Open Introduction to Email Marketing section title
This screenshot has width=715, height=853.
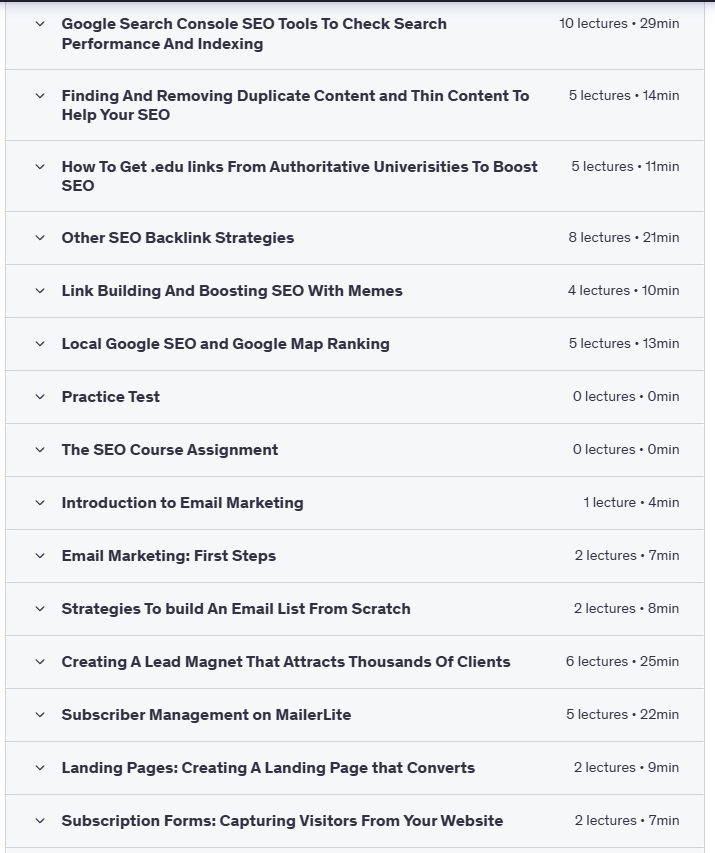click(x=182, y=503)
